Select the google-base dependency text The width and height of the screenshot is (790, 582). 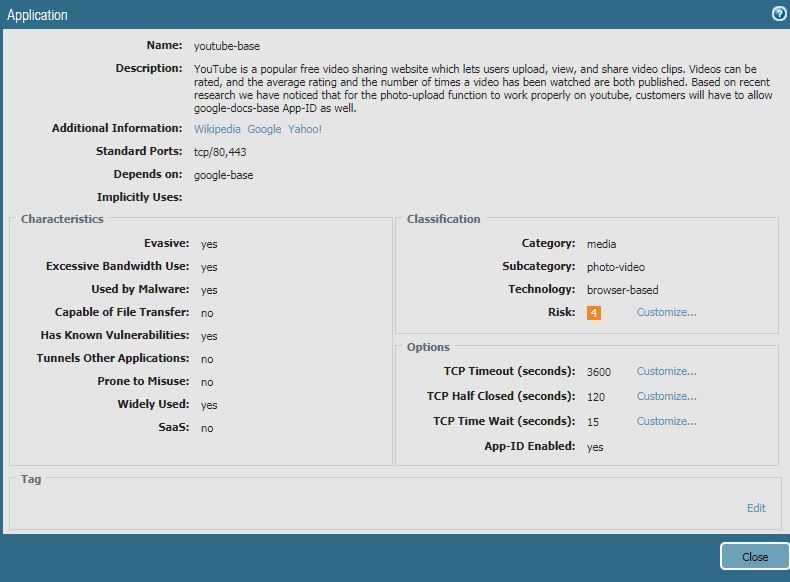[224, 175]
